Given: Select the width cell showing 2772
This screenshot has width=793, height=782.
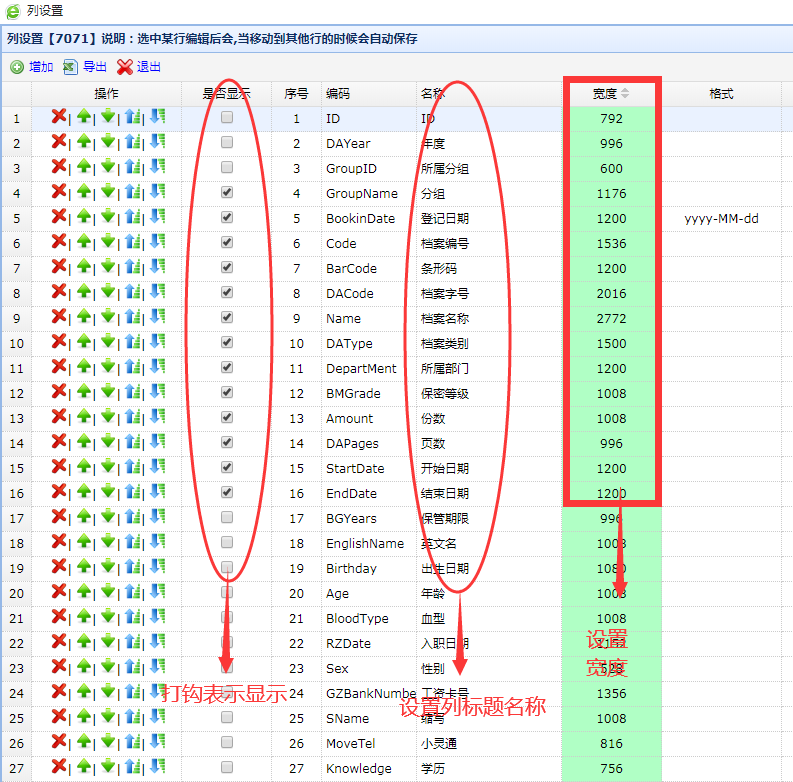Looking at the screenshot, I should (611, 318).
